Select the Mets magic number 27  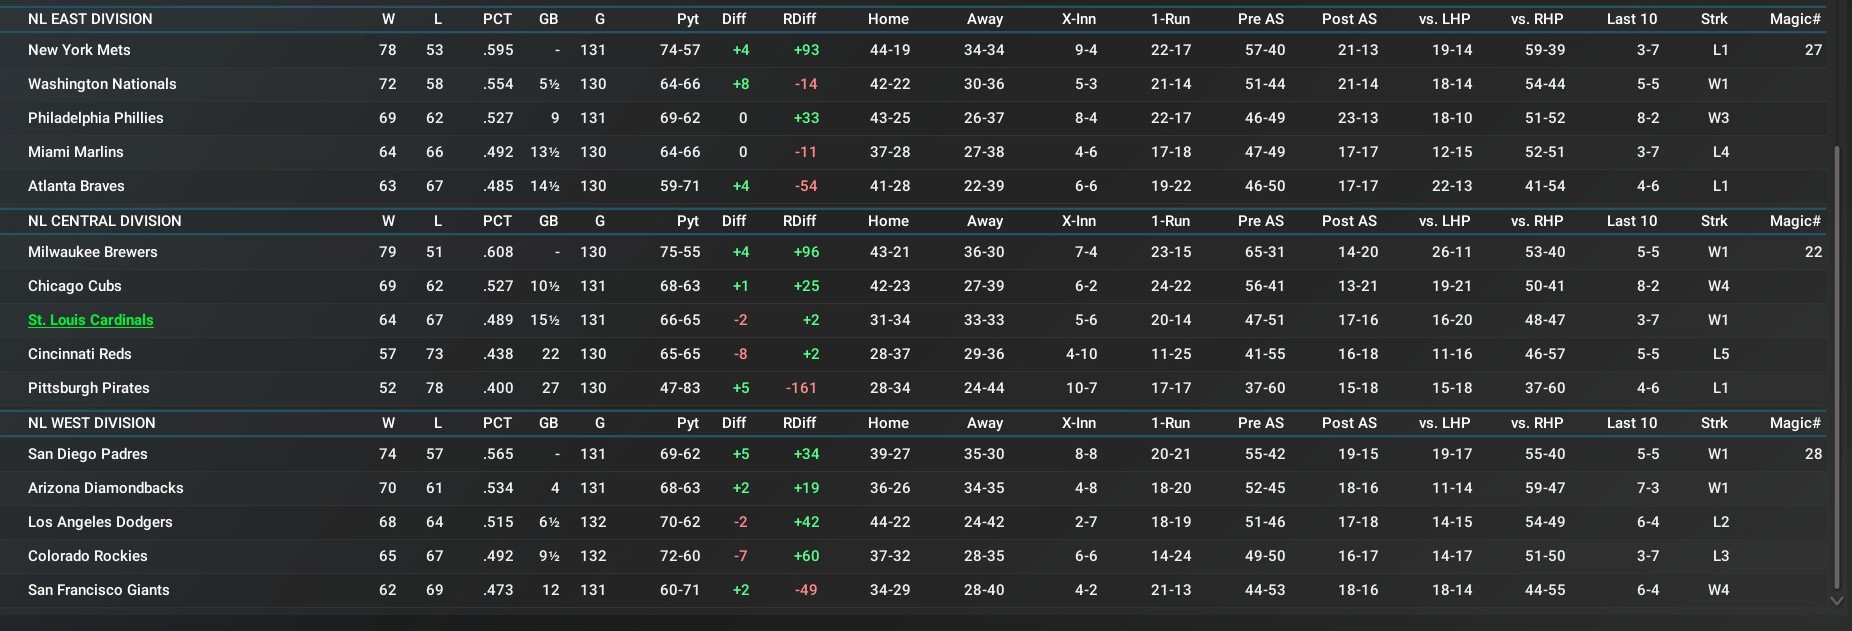1813,50
